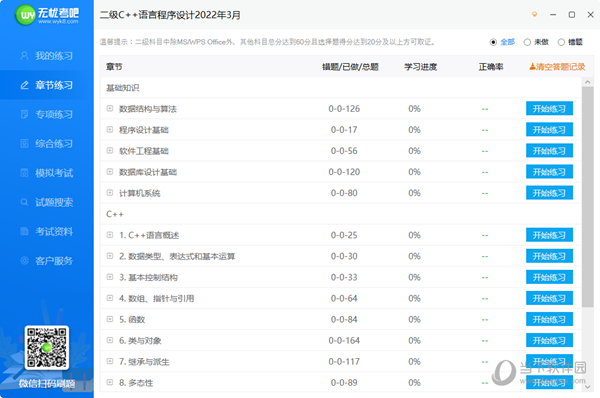Viewport: 600px width, 398px height.
Task: Expand the 7. 继承与派生 chapter
Action: tap(110, 361)
